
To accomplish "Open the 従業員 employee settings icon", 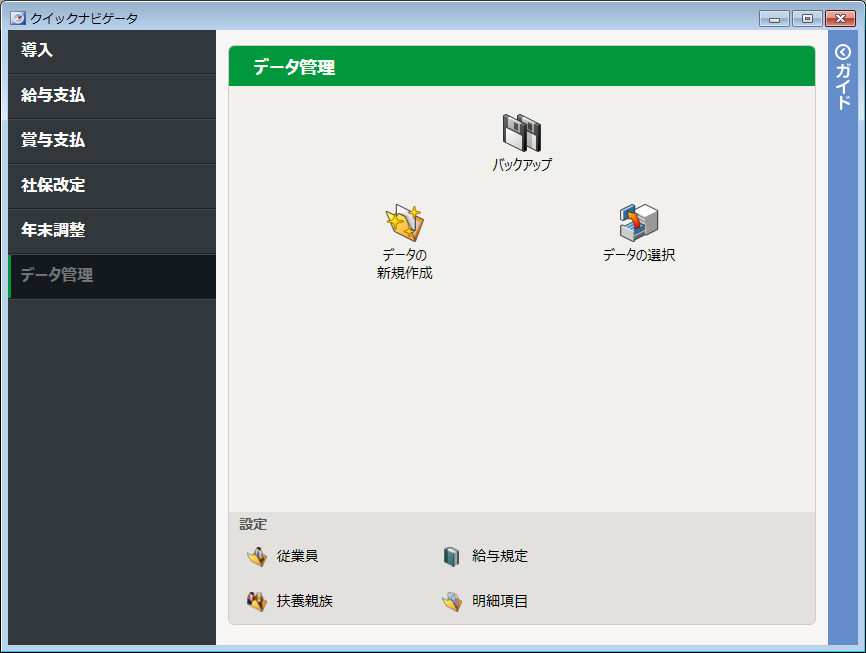I will tap(257, 557).
